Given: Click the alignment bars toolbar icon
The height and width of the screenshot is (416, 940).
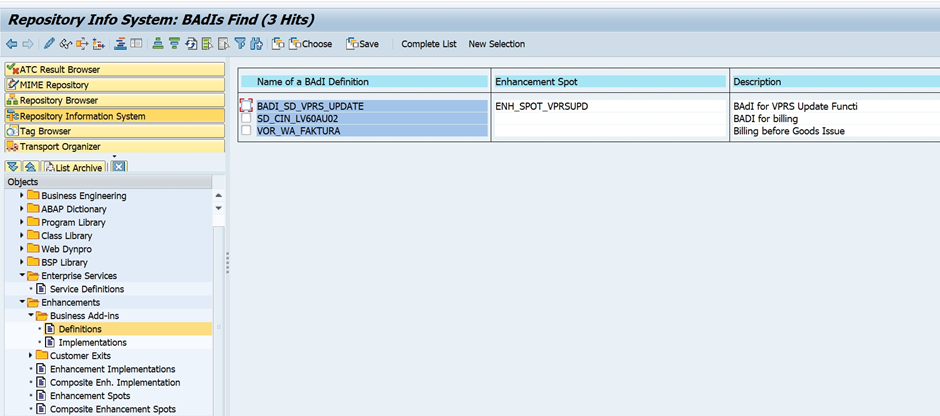Looking at the screenshot, I should point(120,44).
